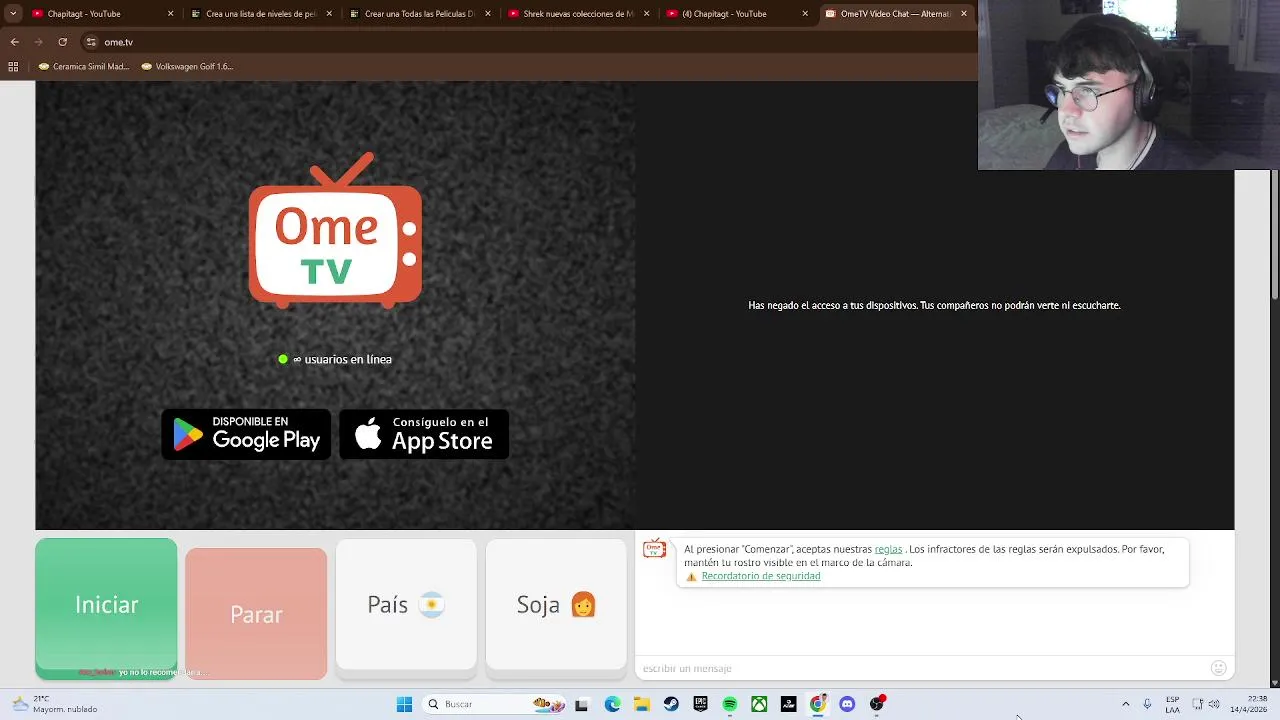Open the Soja gender selector
1280x720 pixels.
[556, 605]
